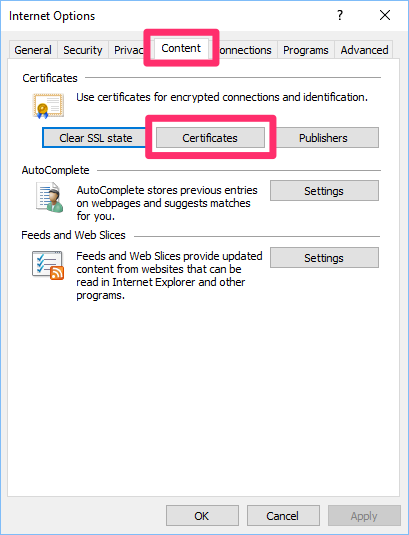
Task: Open AutoComplete Settings
Action: [x=324, y=191]
